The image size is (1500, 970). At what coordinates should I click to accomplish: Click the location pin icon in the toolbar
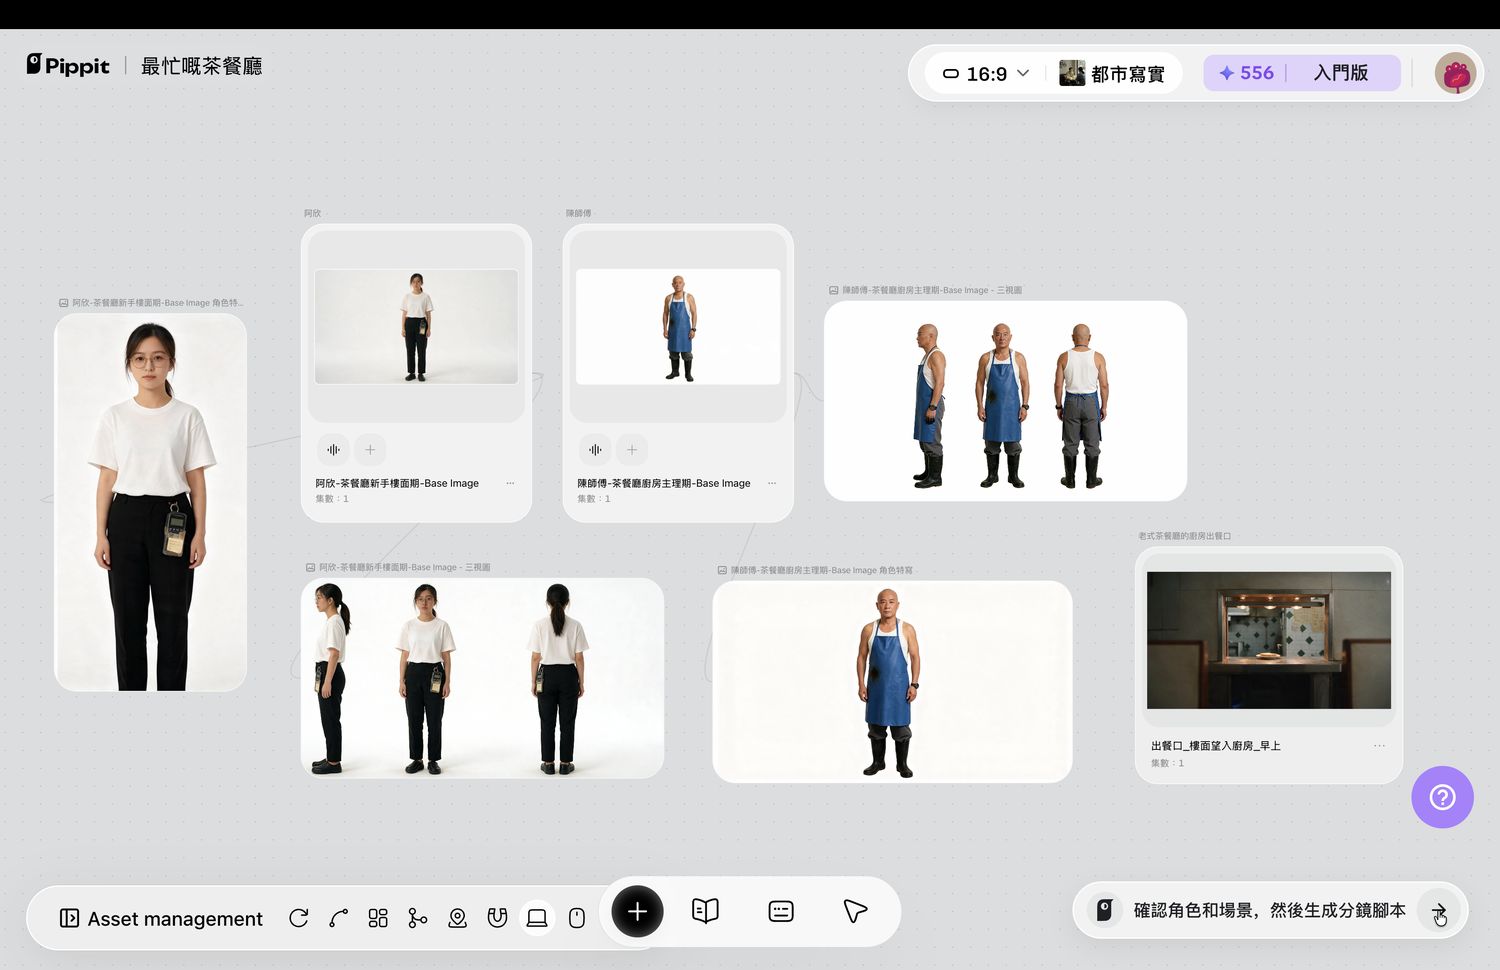click(458, 918)
